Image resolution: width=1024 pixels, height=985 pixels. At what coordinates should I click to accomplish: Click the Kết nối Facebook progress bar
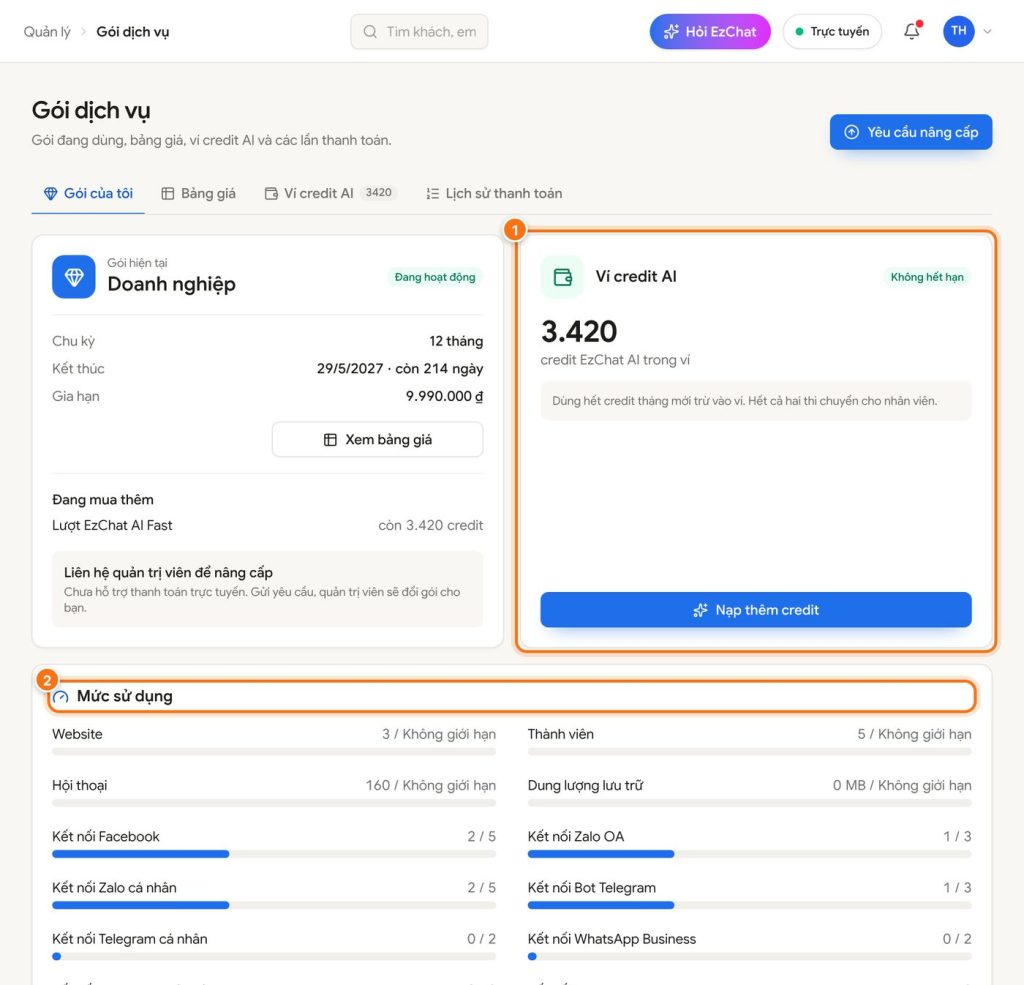274,854
